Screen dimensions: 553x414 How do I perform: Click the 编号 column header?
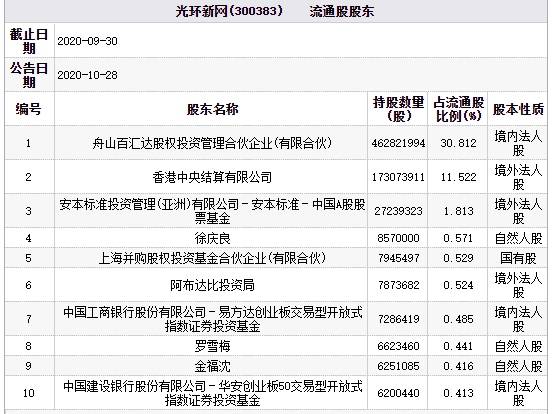(29, 109)
